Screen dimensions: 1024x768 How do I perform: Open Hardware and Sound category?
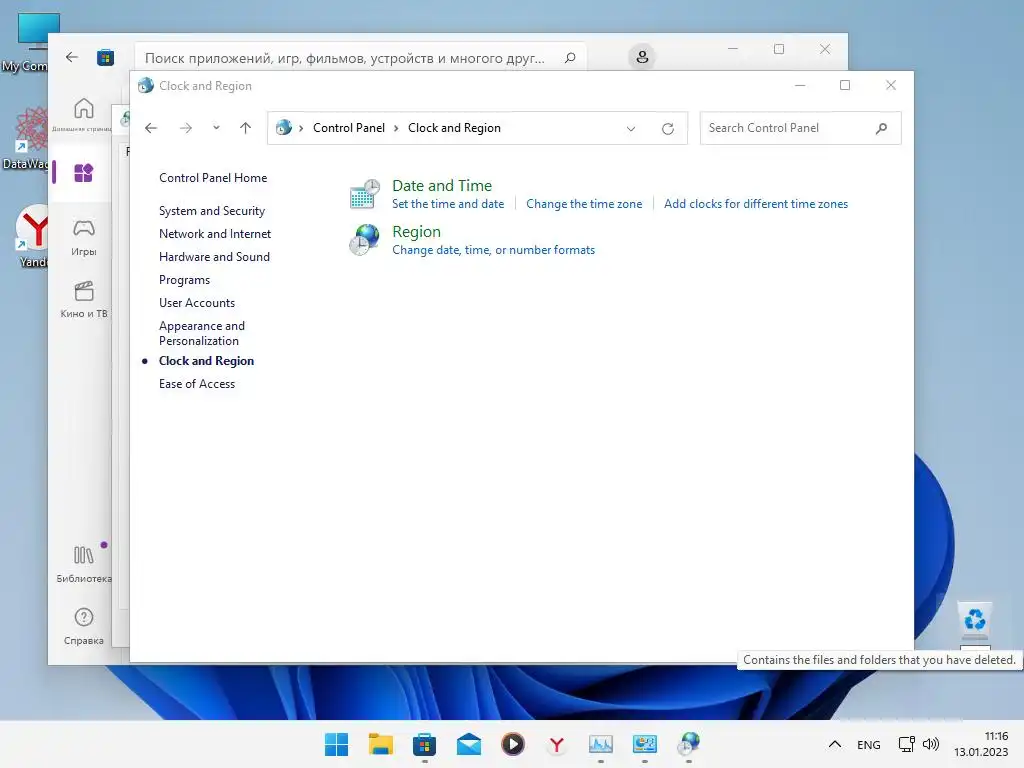214,257
